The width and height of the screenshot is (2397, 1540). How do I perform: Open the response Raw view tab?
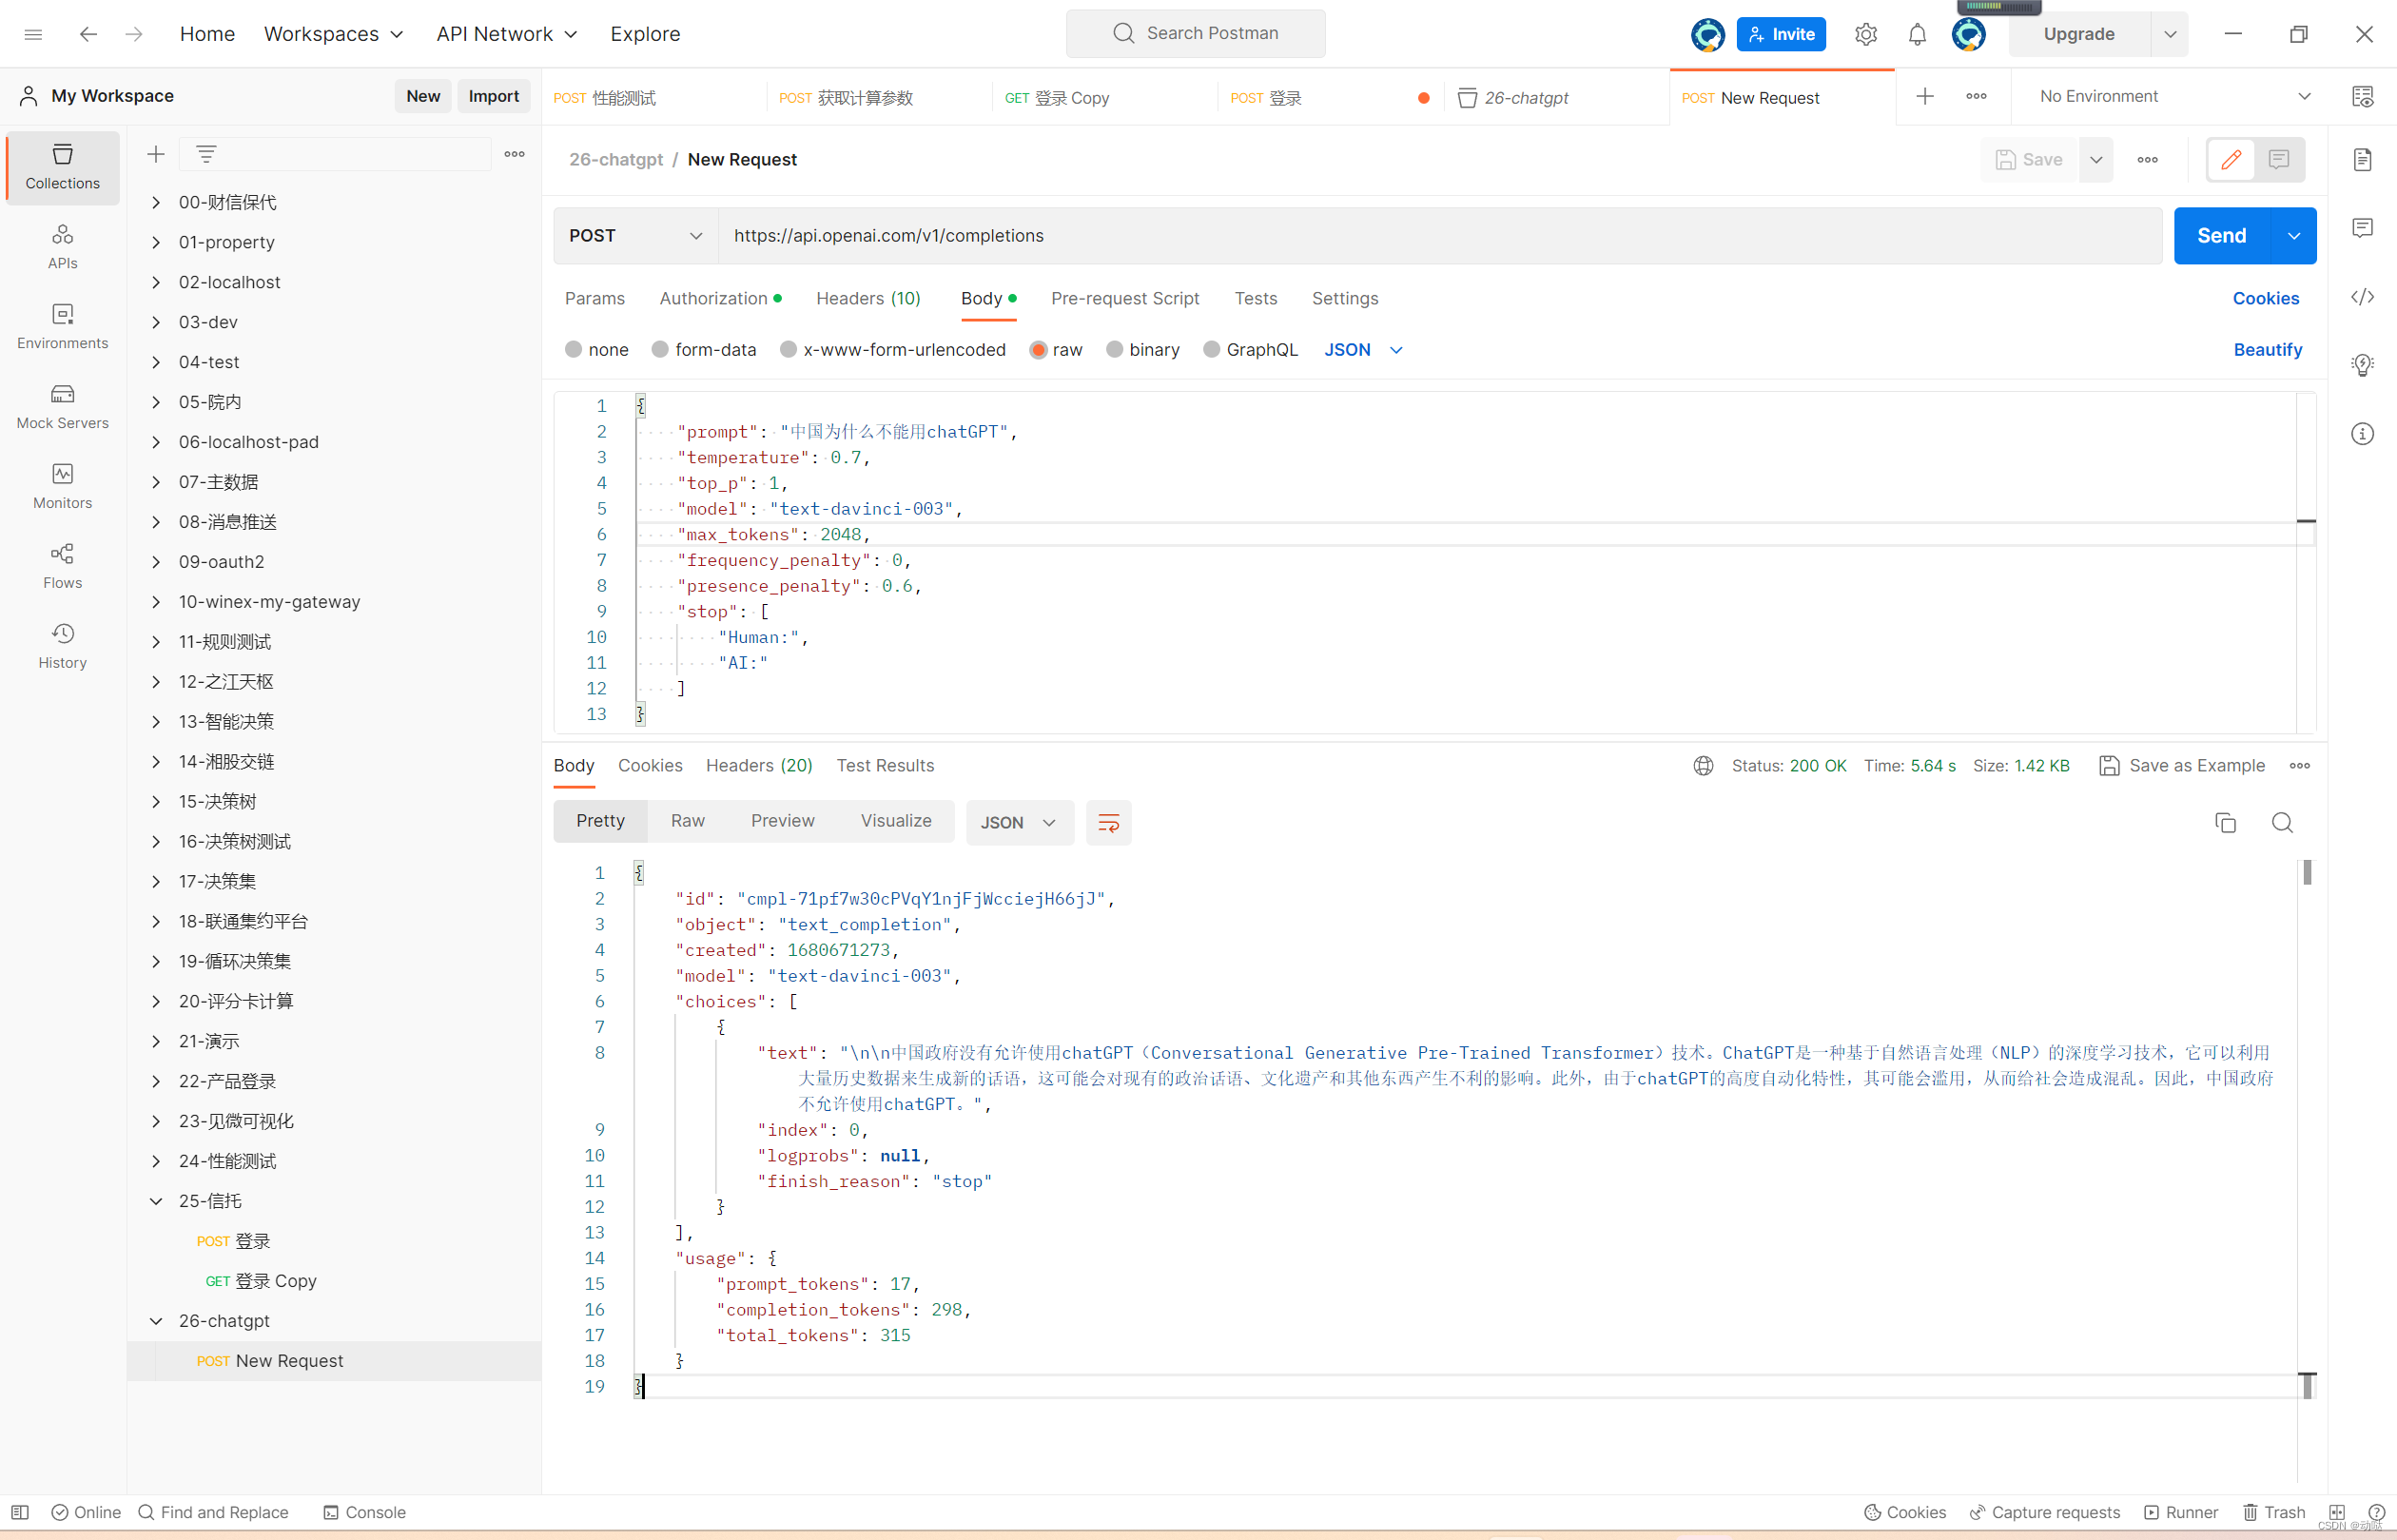pyautogui.click(x=687, y=820)
